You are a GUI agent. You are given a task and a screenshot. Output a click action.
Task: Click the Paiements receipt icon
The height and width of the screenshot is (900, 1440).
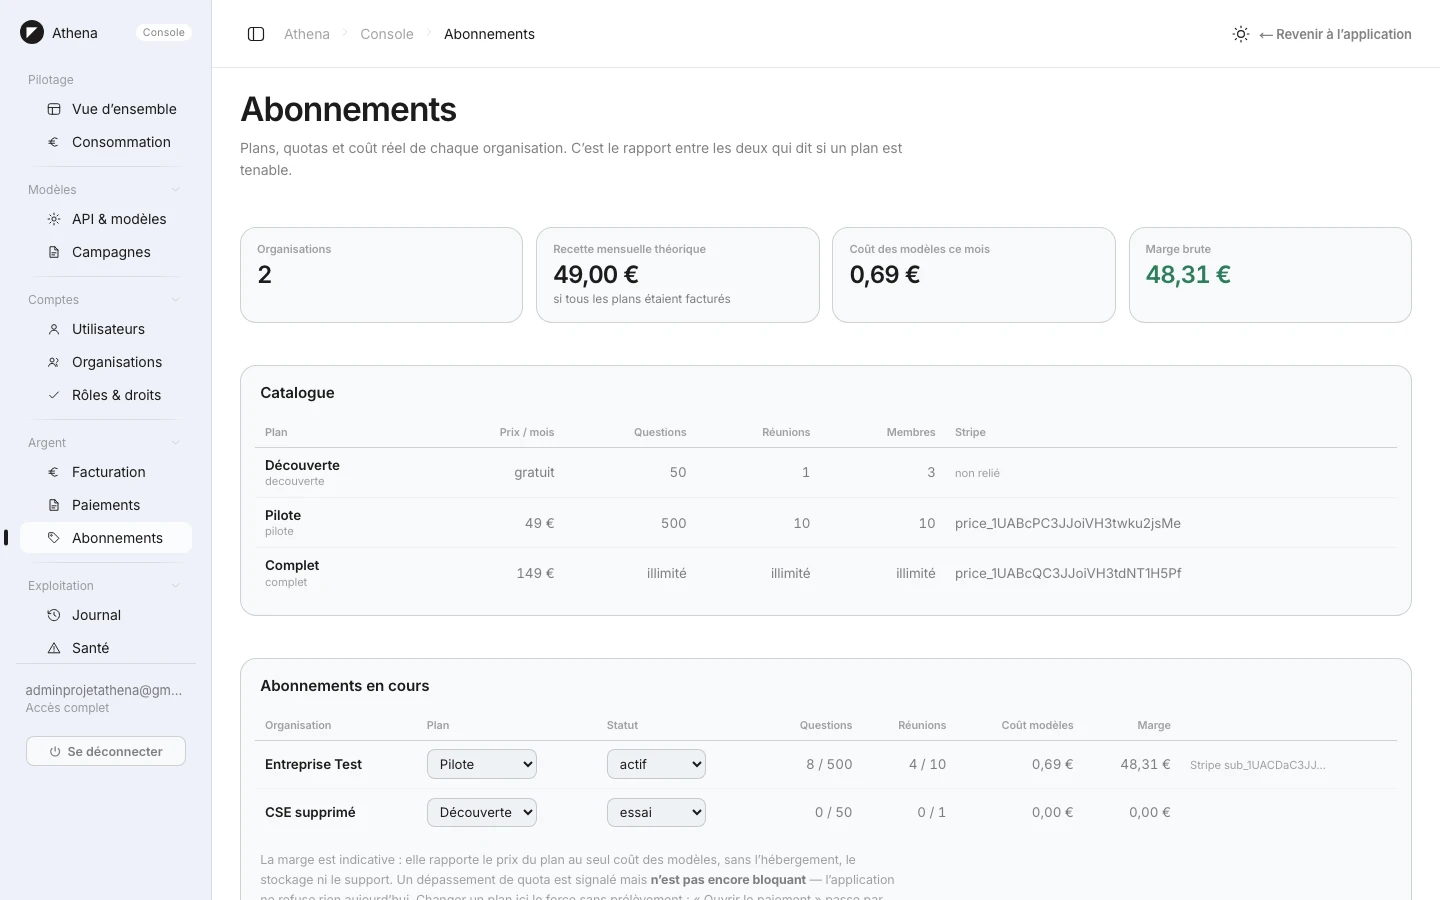[x=54, y=505]
